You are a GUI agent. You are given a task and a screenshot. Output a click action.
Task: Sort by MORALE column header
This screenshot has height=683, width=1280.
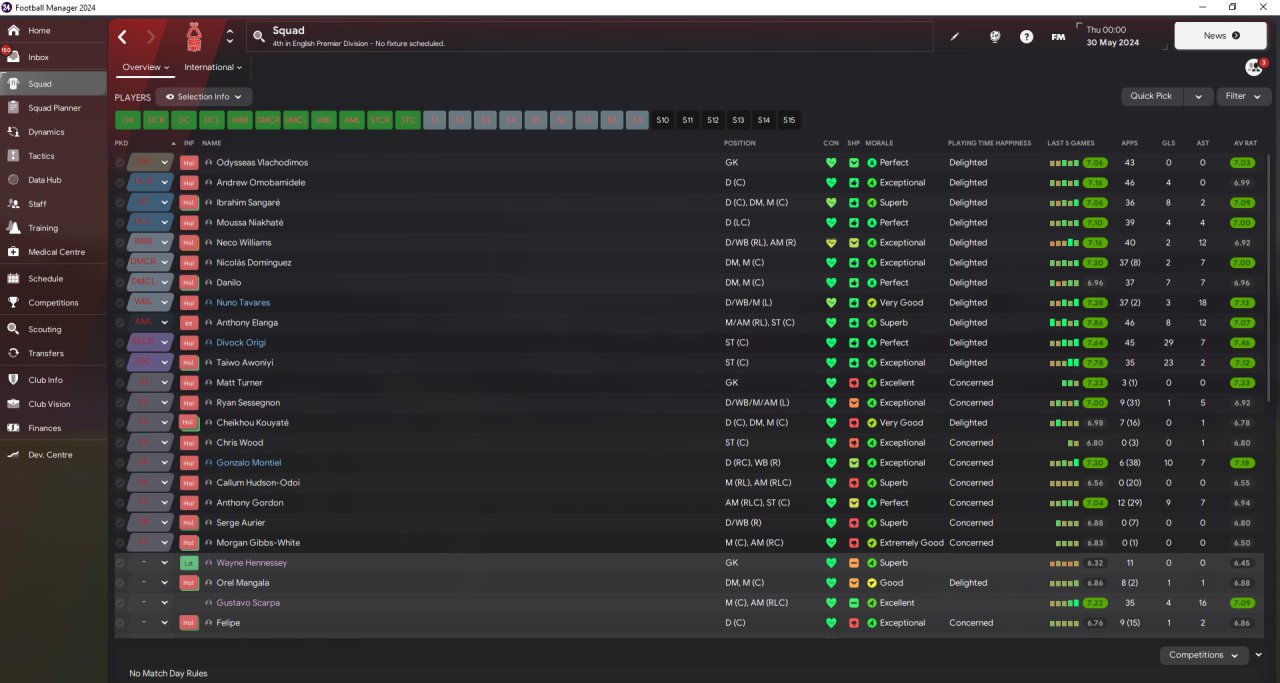click(879, 143)
